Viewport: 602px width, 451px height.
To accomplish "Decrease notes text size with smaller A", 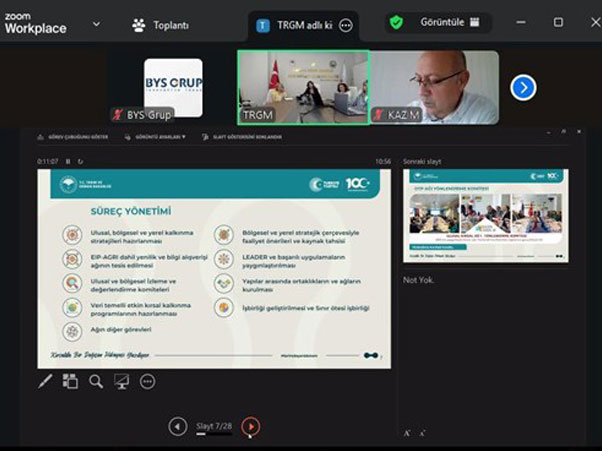I will click(x=421, y=434).
